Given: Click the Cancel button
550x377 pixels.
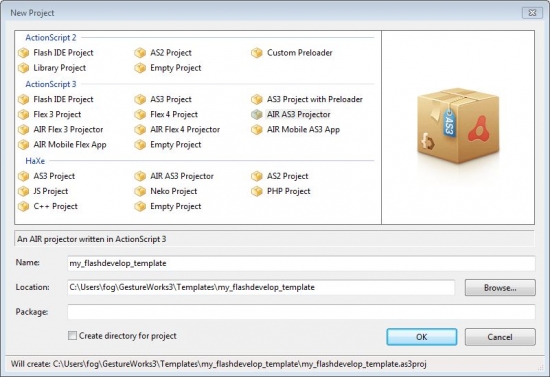Looking at the screenshot, I should point(500,337).
